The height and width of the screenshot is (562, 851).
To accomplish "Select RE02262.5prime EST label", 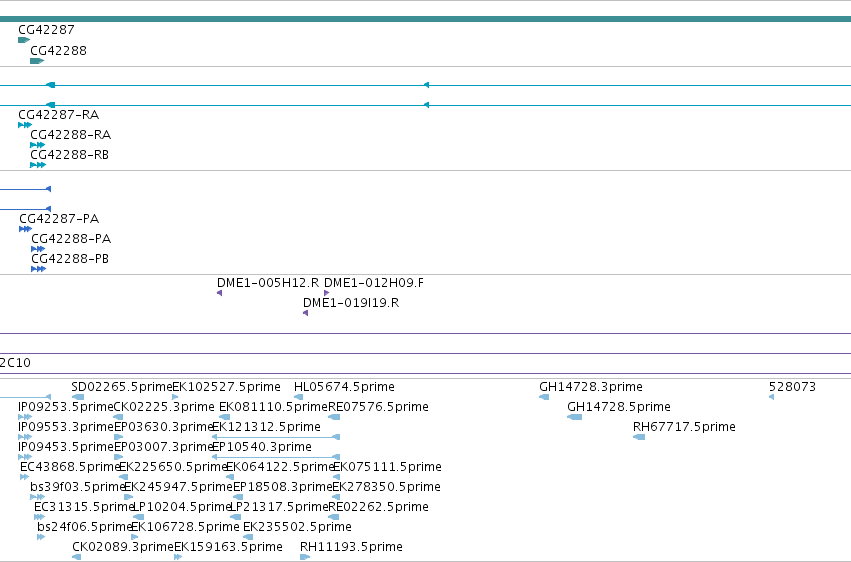I will click(x=378, y=508).
